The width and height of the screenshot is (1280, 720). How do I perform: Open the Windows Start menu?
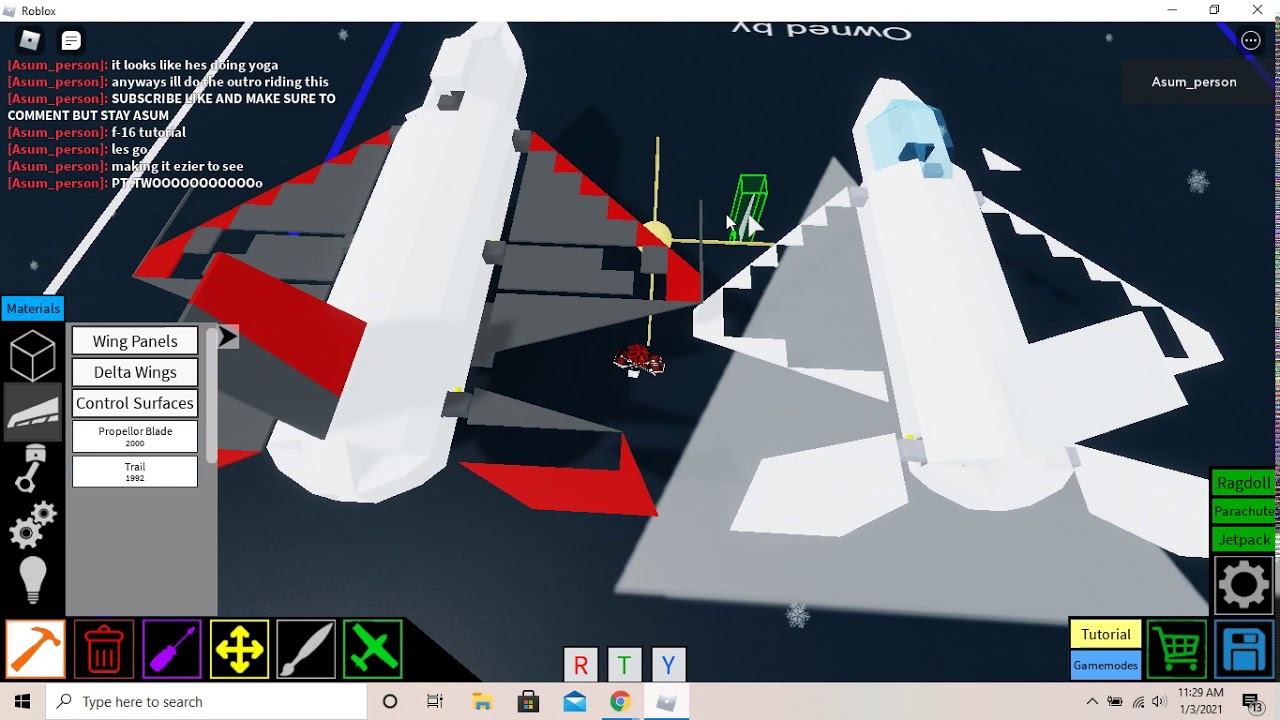(23, 702)
